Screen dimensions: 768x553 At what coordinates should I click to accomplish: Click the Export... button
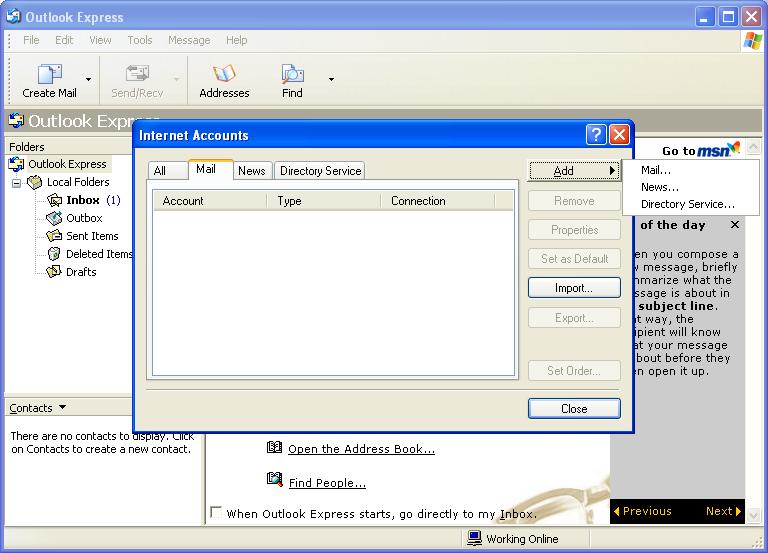(574, 318)
